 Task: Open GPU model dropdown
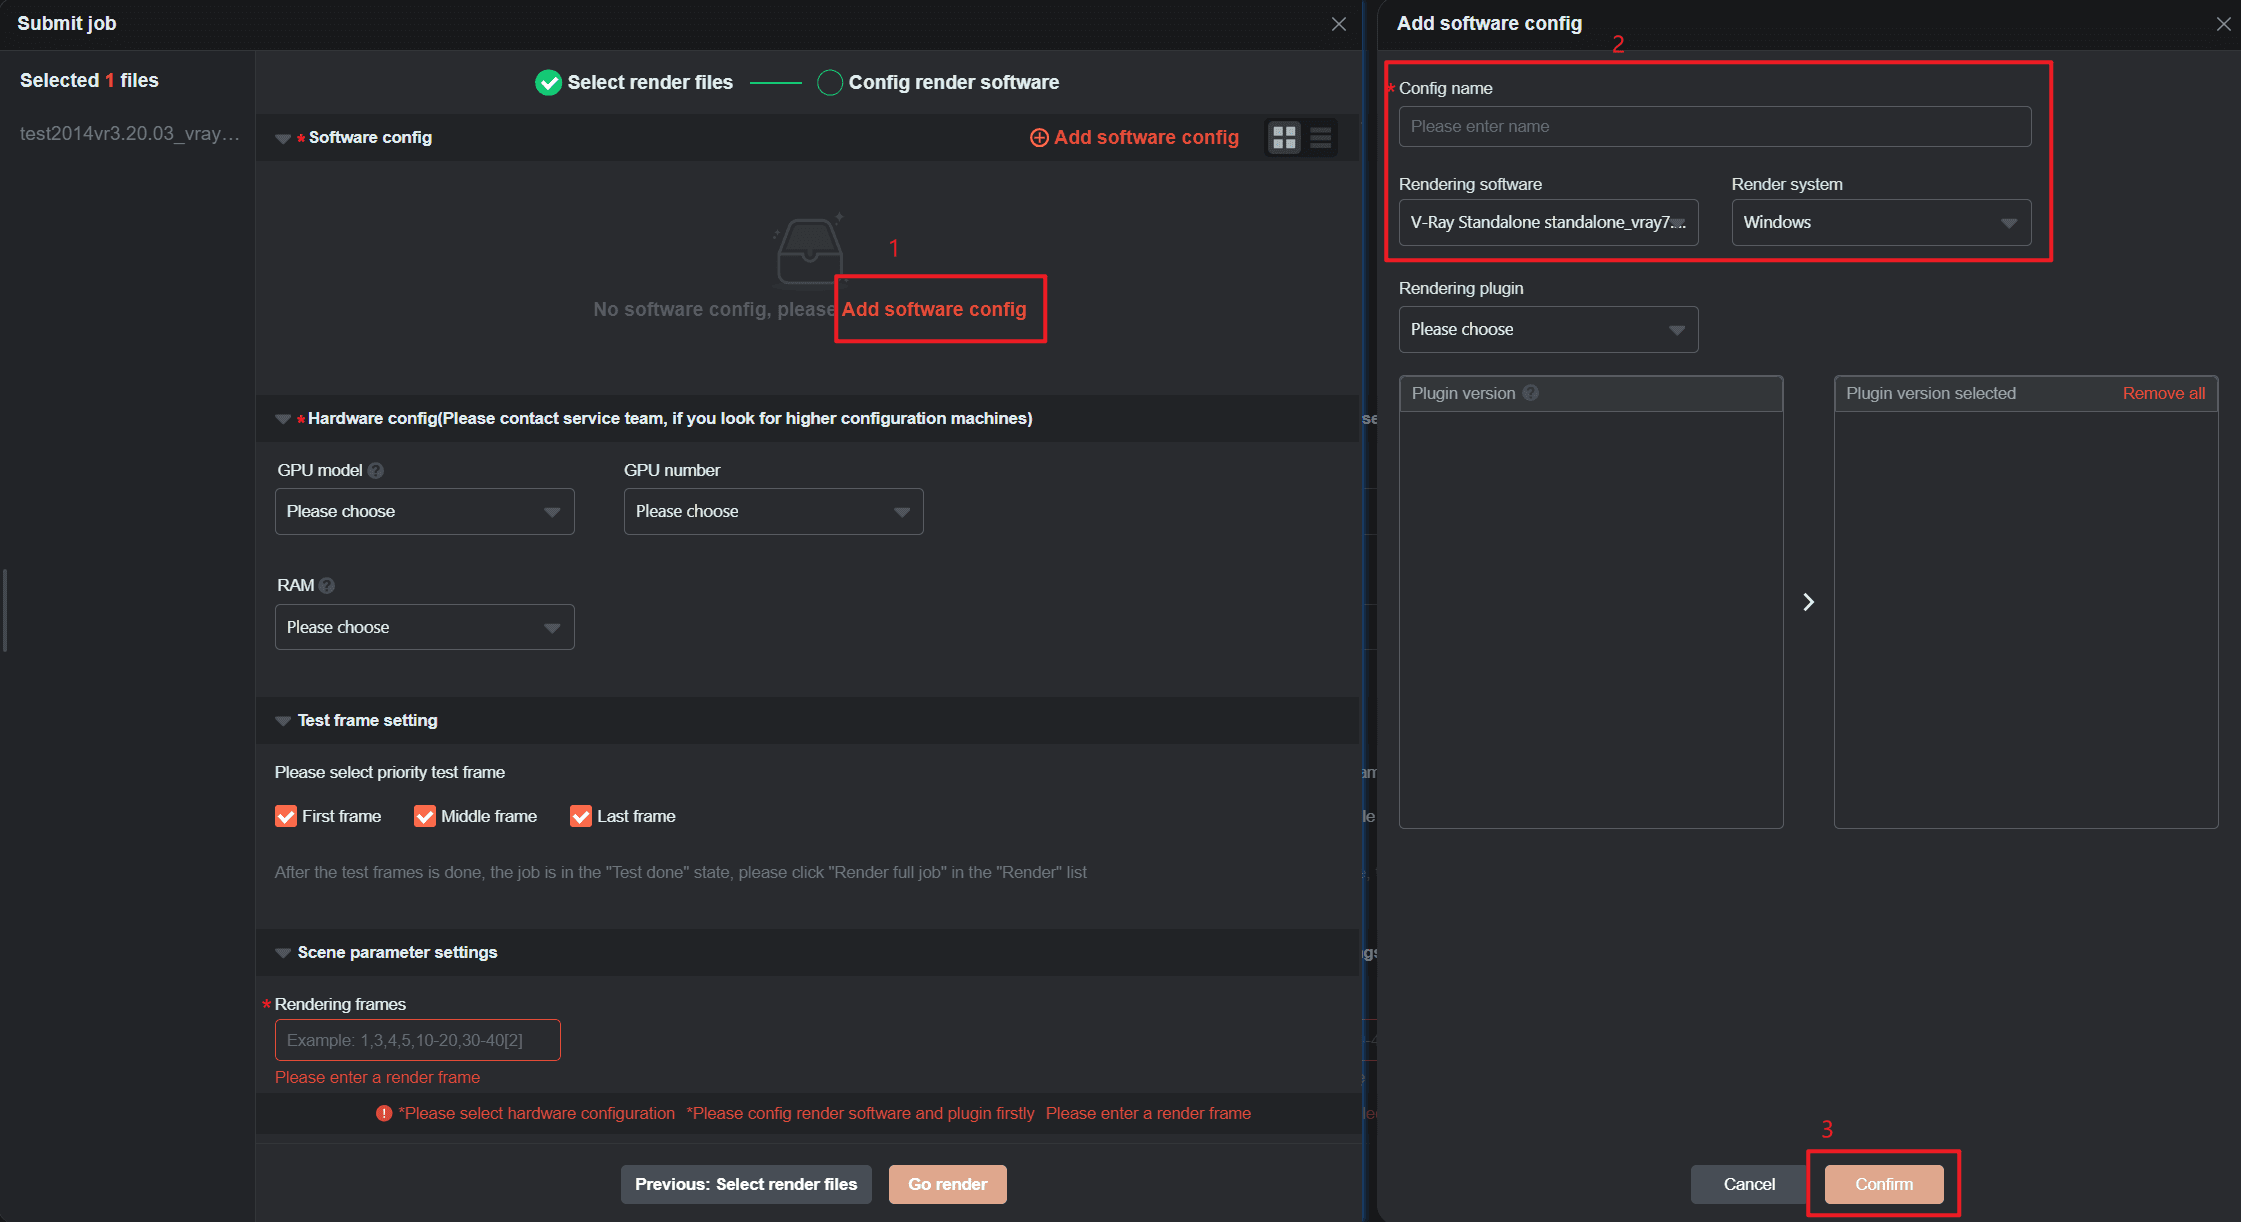(x=424, y=511)
